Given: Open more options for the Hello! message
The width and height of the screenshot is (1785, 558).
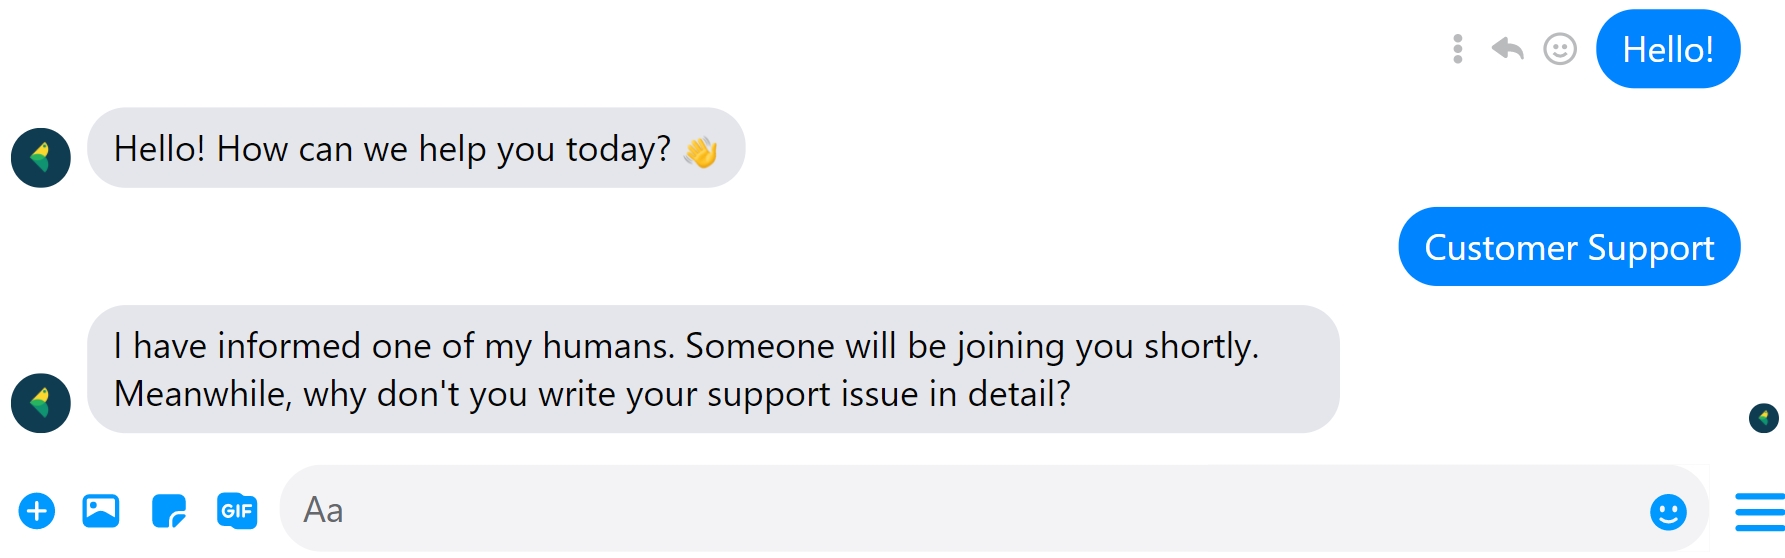Looking at the screenshot, I should pos(1458,49).
